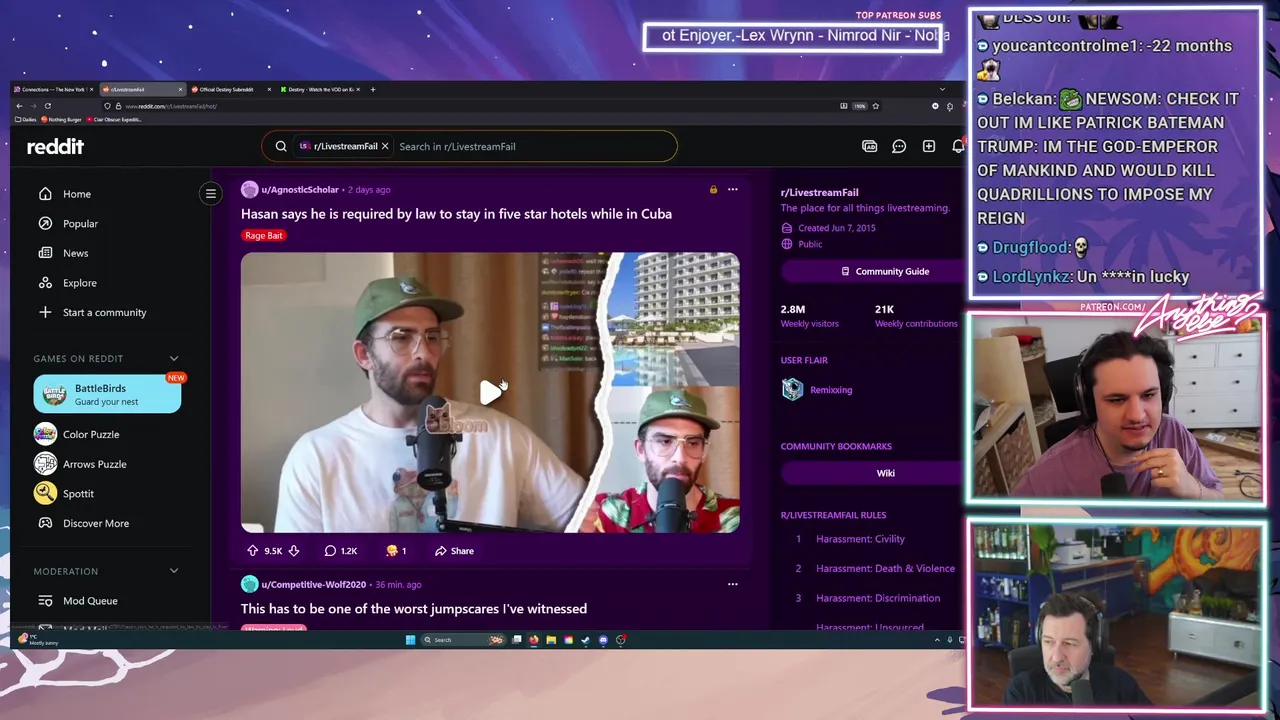
Task: Give an award to the Hasan post
Action: (x=396, y=551)
